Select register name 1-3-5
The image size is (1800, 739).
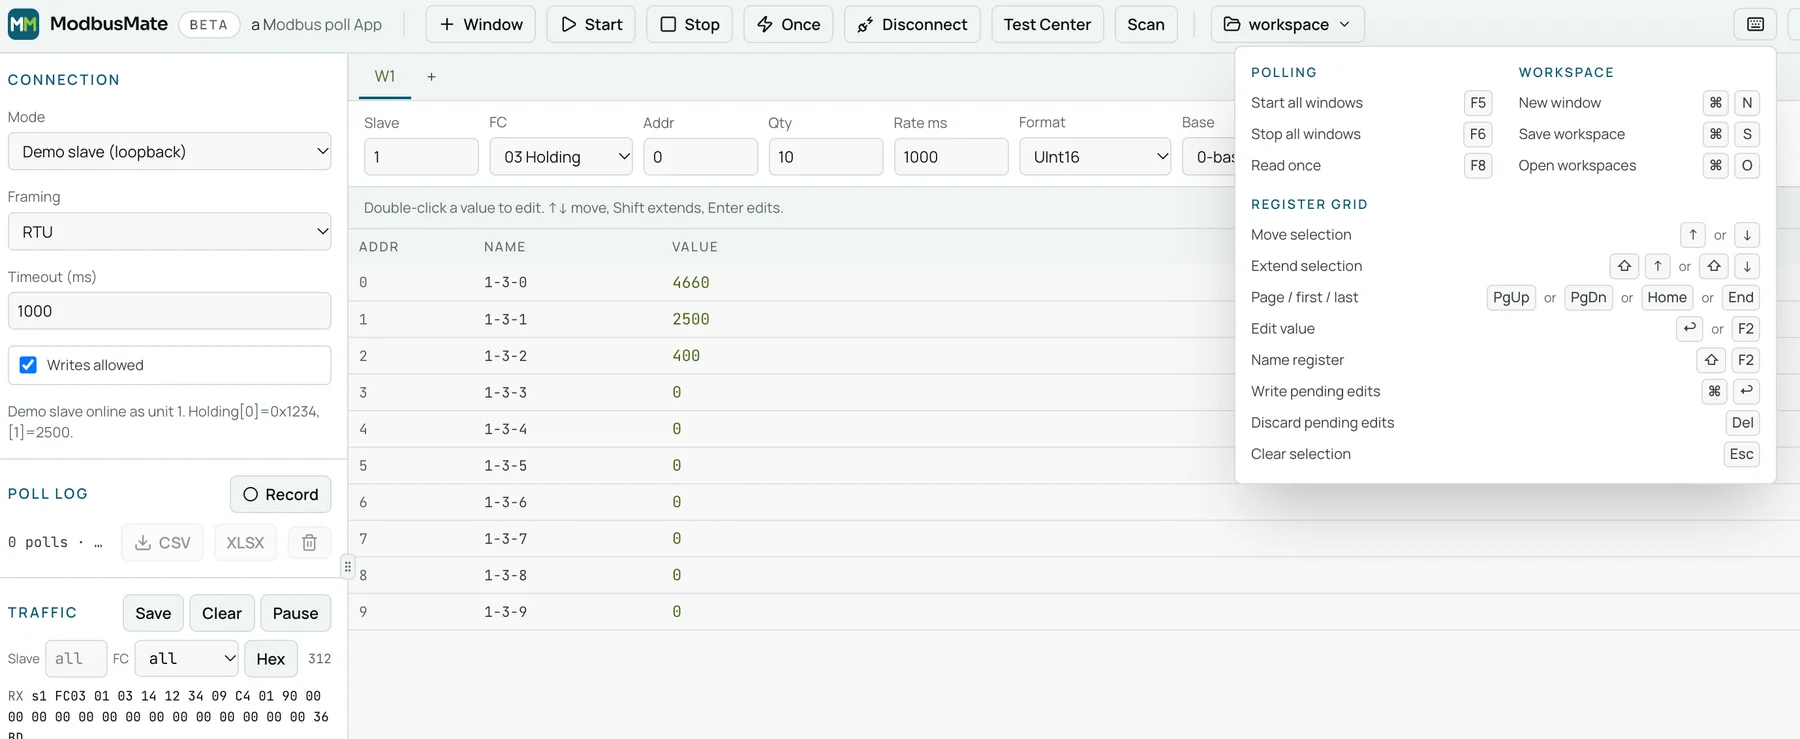coord(506,466)
